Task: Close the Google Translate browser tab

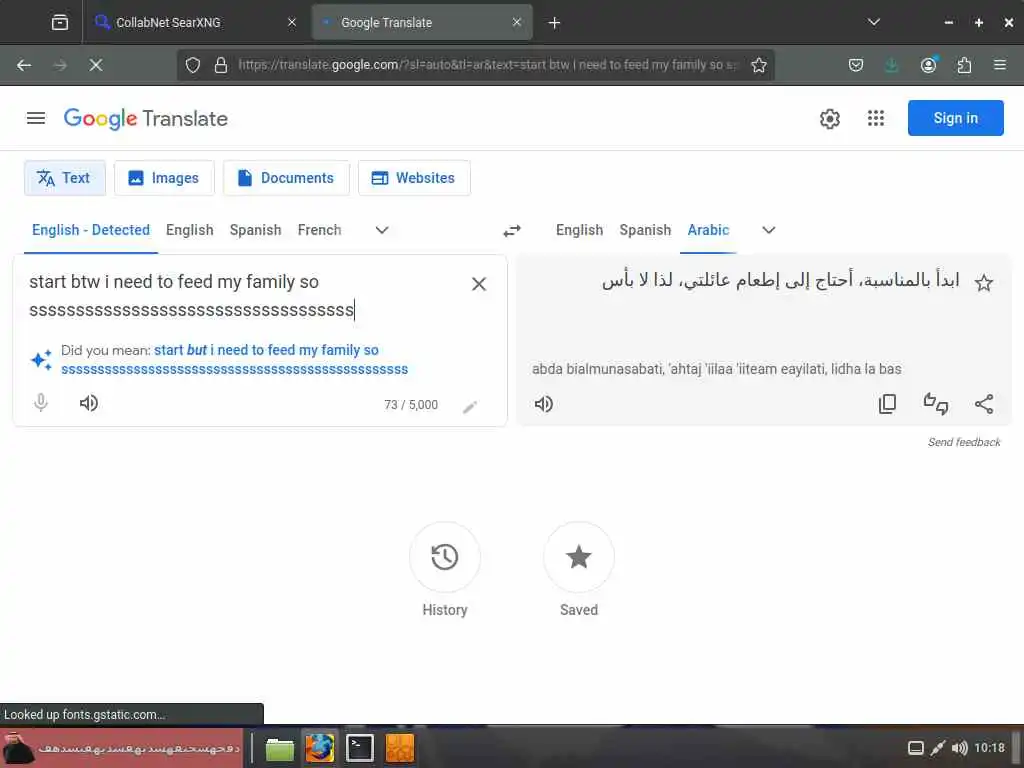Action: coord(517,22)
